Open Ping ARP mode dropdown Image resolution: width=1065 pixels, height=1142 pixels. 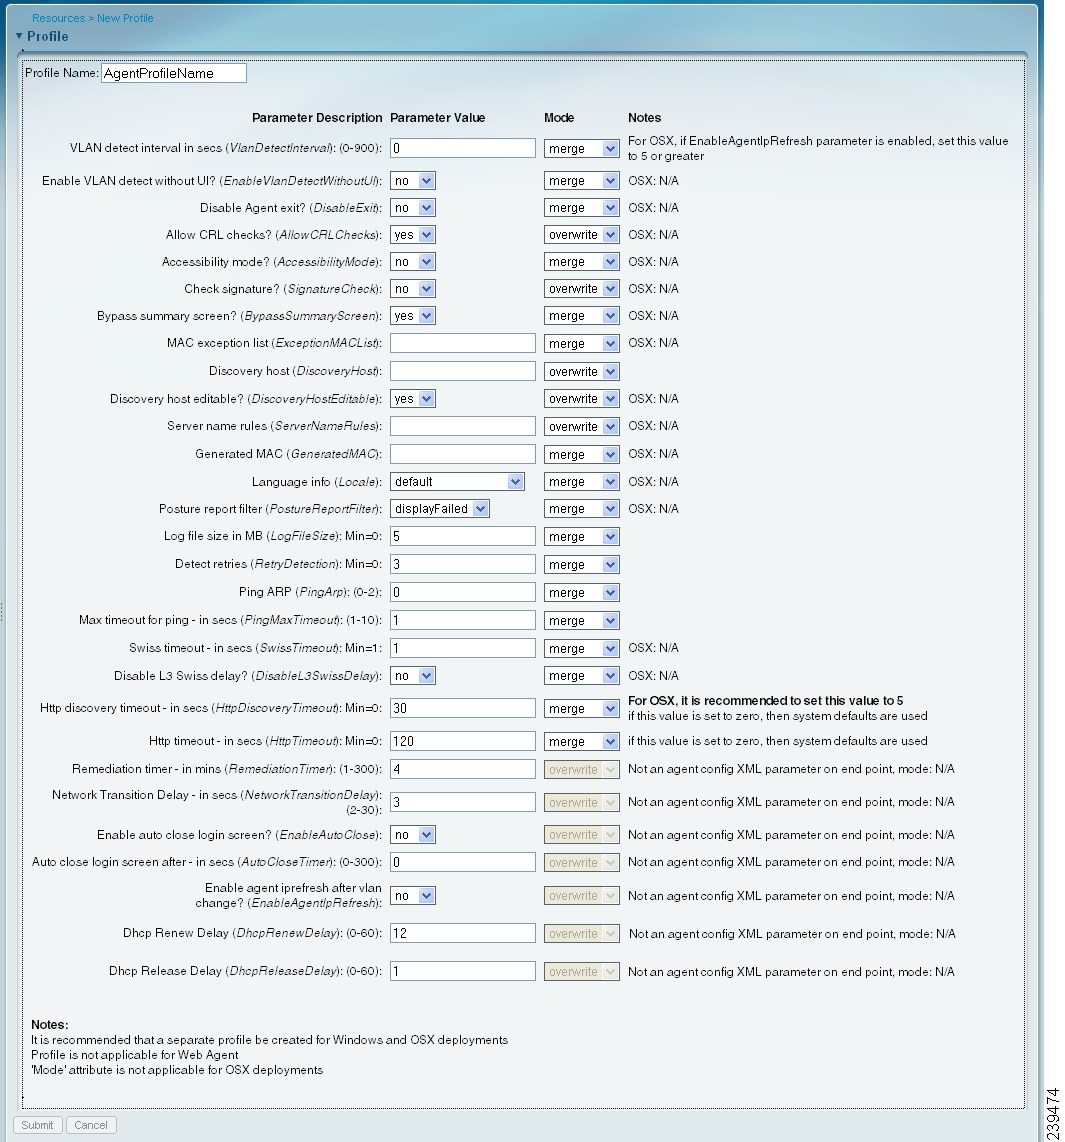click(581, 593)
